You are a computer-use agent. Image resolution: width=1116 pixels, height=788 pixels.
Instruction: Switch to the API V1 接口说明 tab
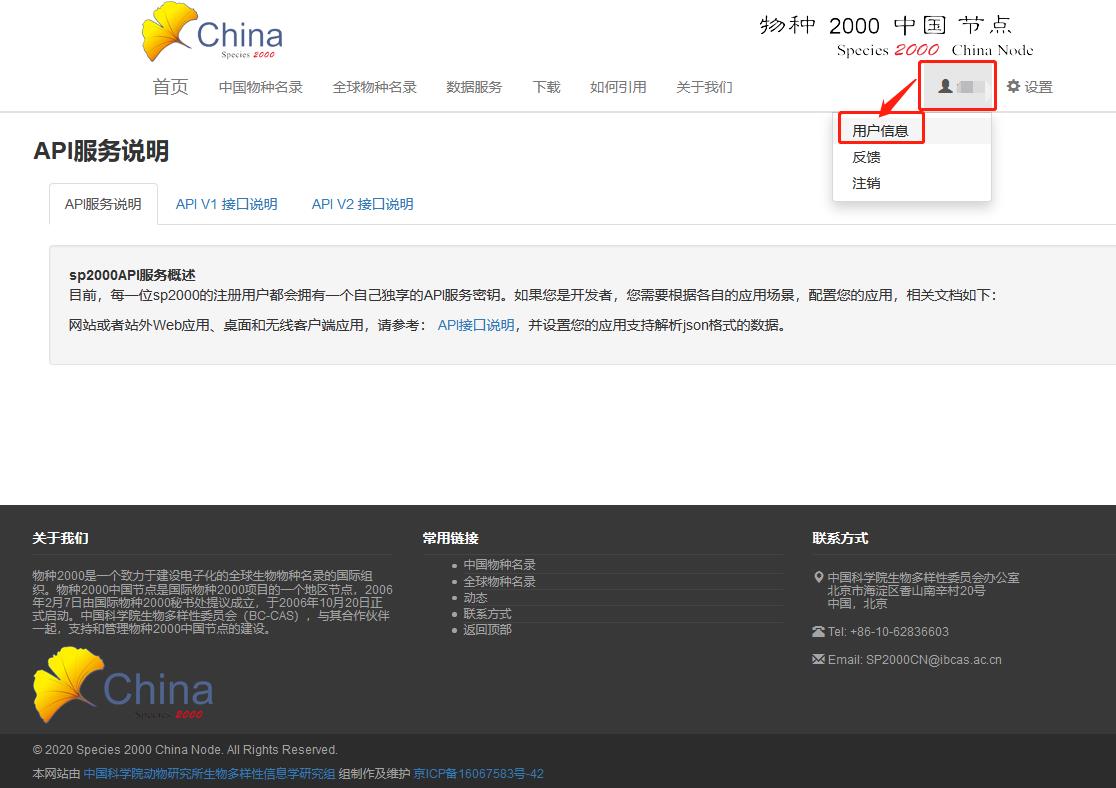tap(226, 204)
